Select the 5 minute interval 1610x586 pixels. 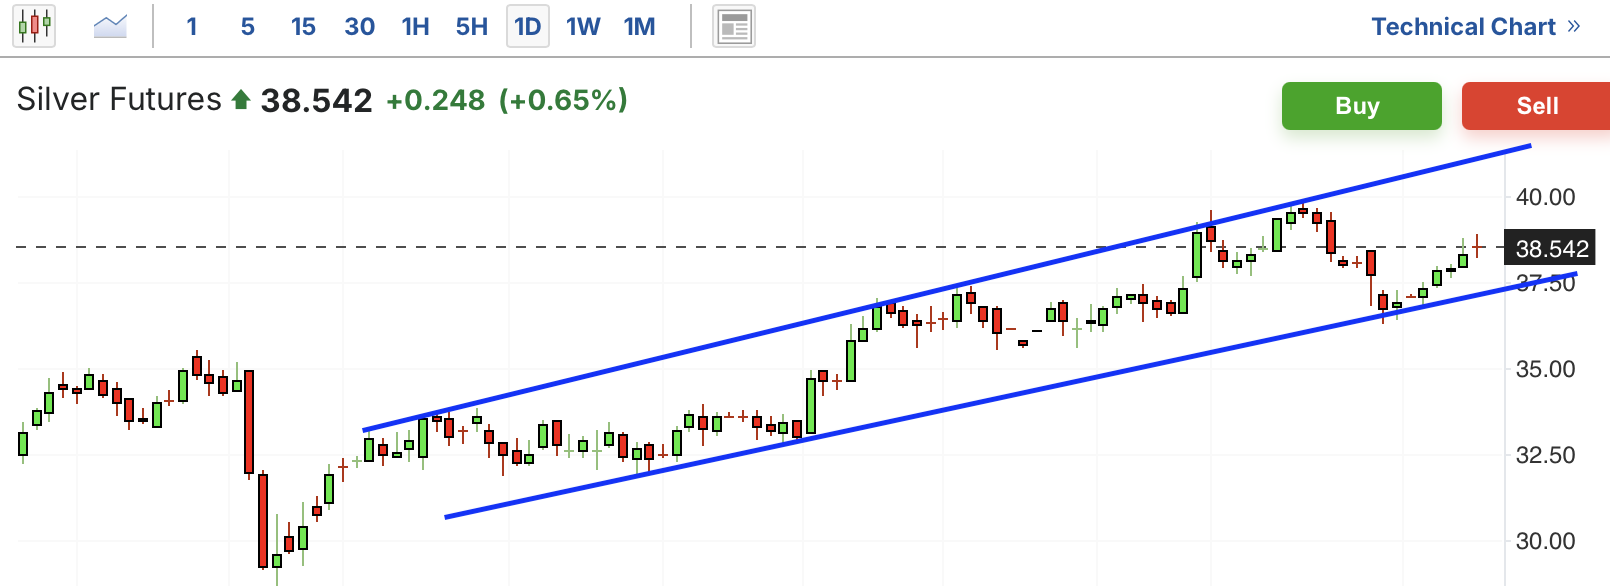pyautogui.click(x=248, y=27)
